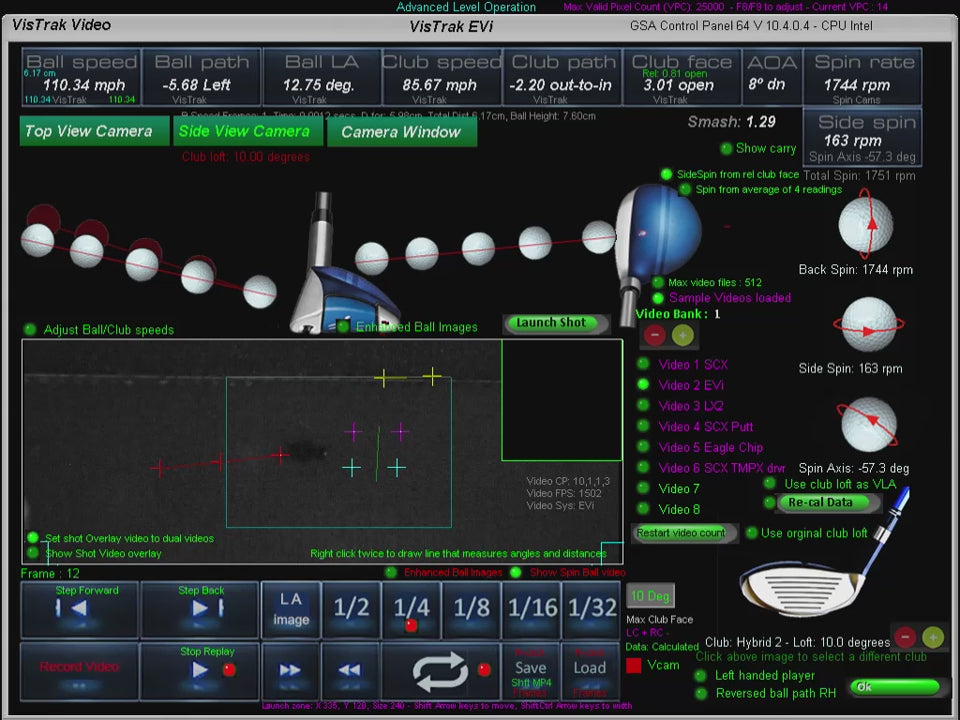Click the Re-cal Data button
The height and width of the screenshot is (720, 960).
point(828,503)
